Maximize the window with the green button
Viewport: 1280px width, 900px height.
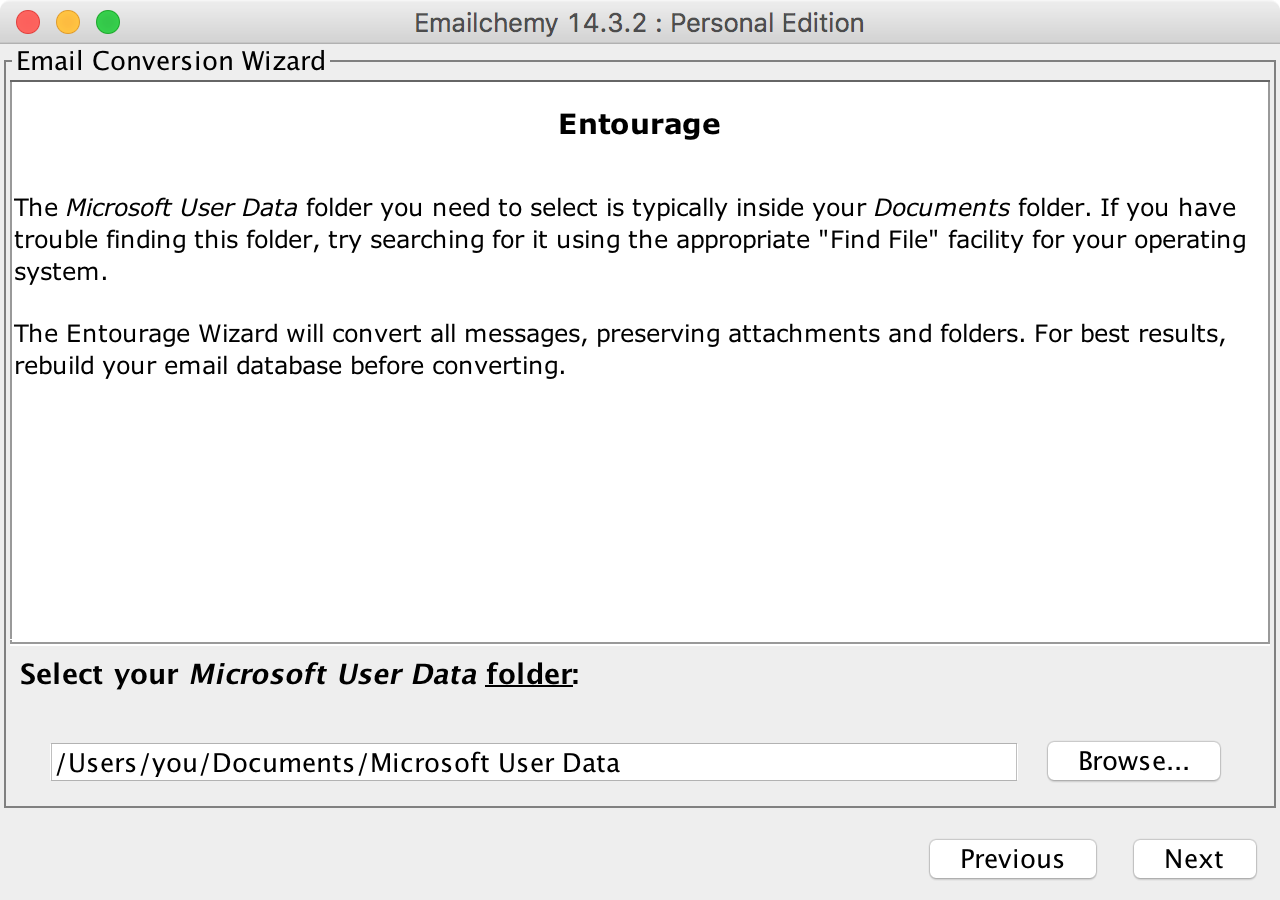click(x=108, y=22)
